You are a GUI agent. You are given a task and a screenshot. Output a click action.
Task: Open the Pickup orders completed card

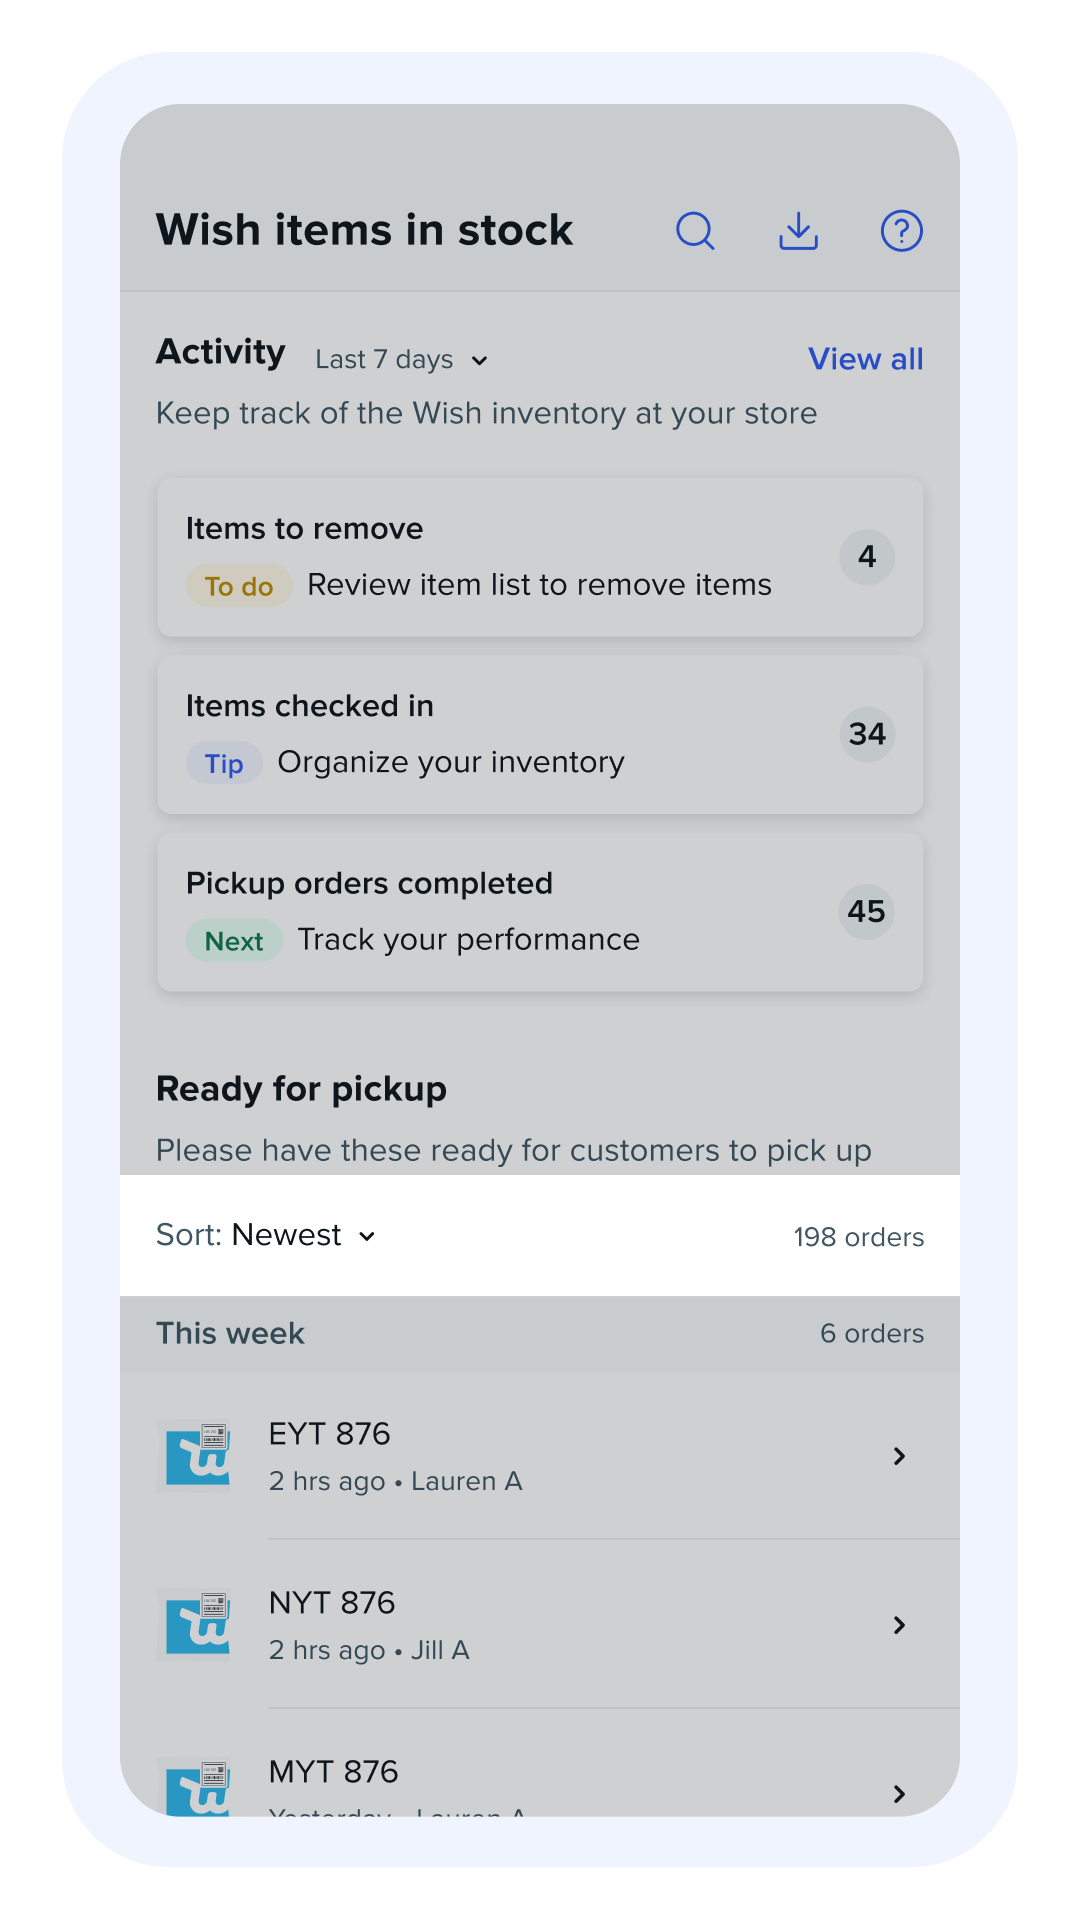pyautogui.click(x=540, y=912)
